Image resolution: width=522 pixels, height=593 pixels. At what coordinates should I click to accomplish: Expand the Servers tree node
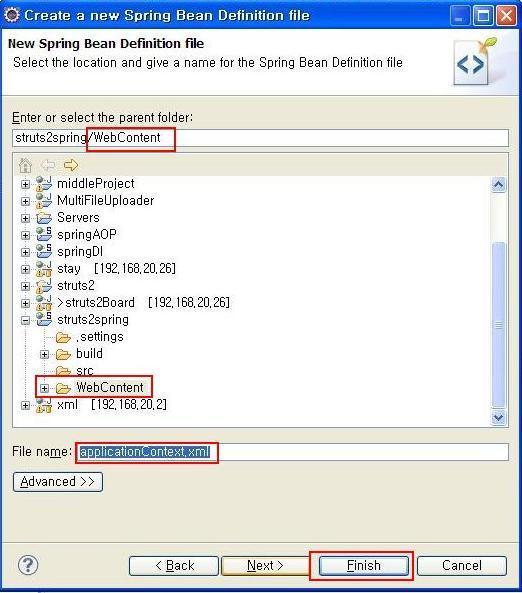click(25, 218)
